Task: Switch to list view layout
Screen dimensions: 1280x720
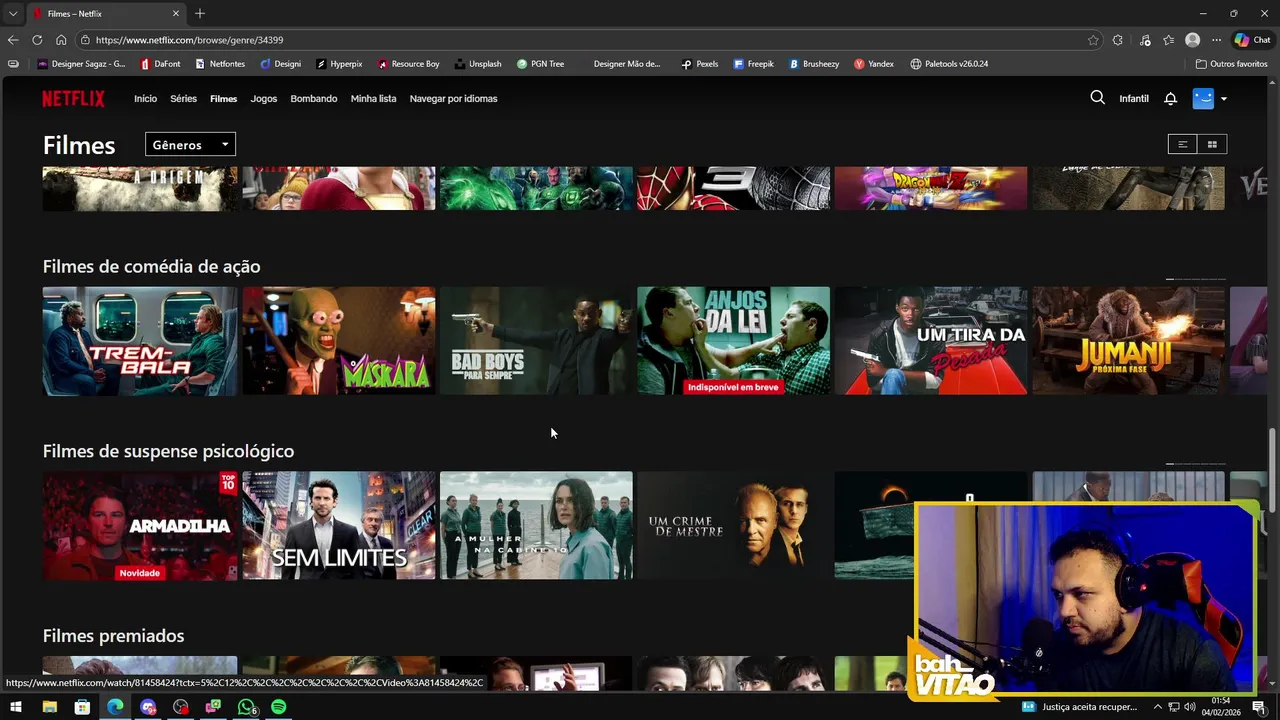Action: click(x=1182, y=144)
